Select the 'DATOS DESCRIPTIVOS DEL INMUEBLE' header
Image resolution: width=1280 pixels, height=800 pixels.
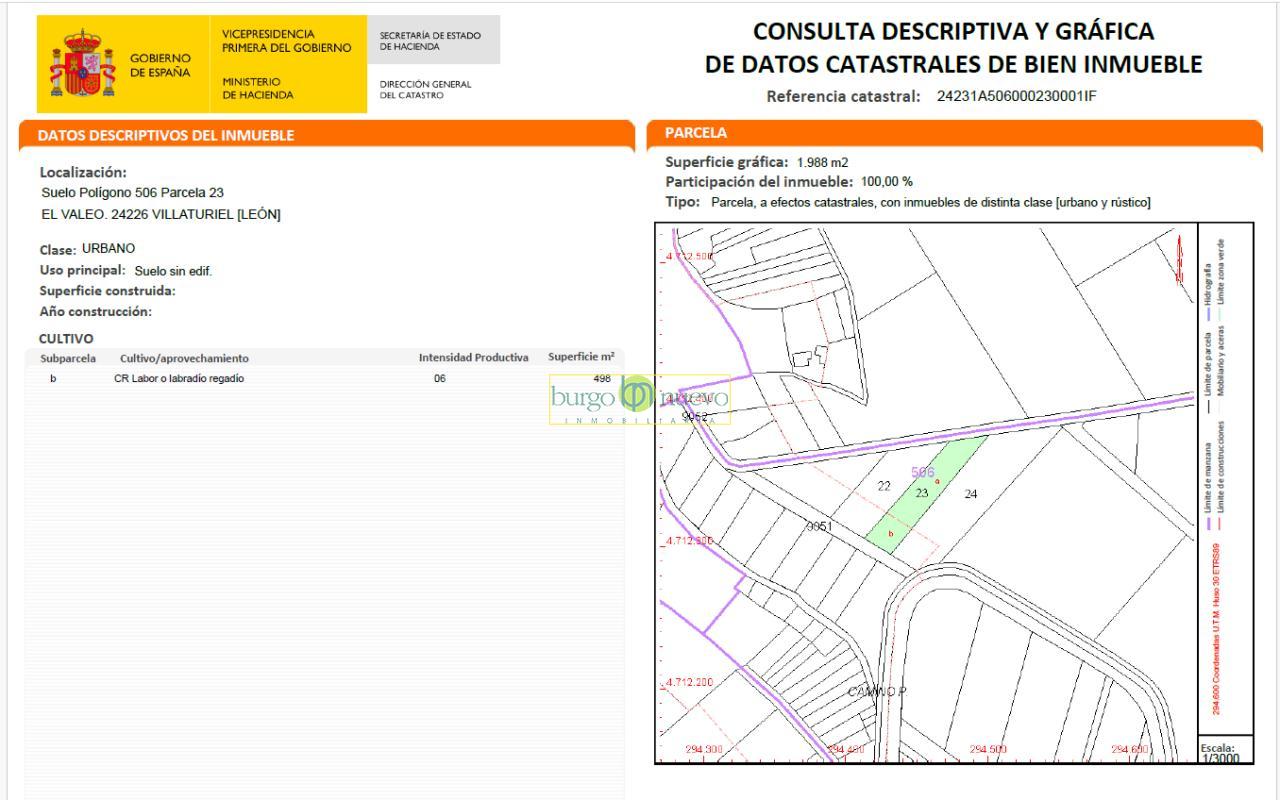(x=166, y=136)
